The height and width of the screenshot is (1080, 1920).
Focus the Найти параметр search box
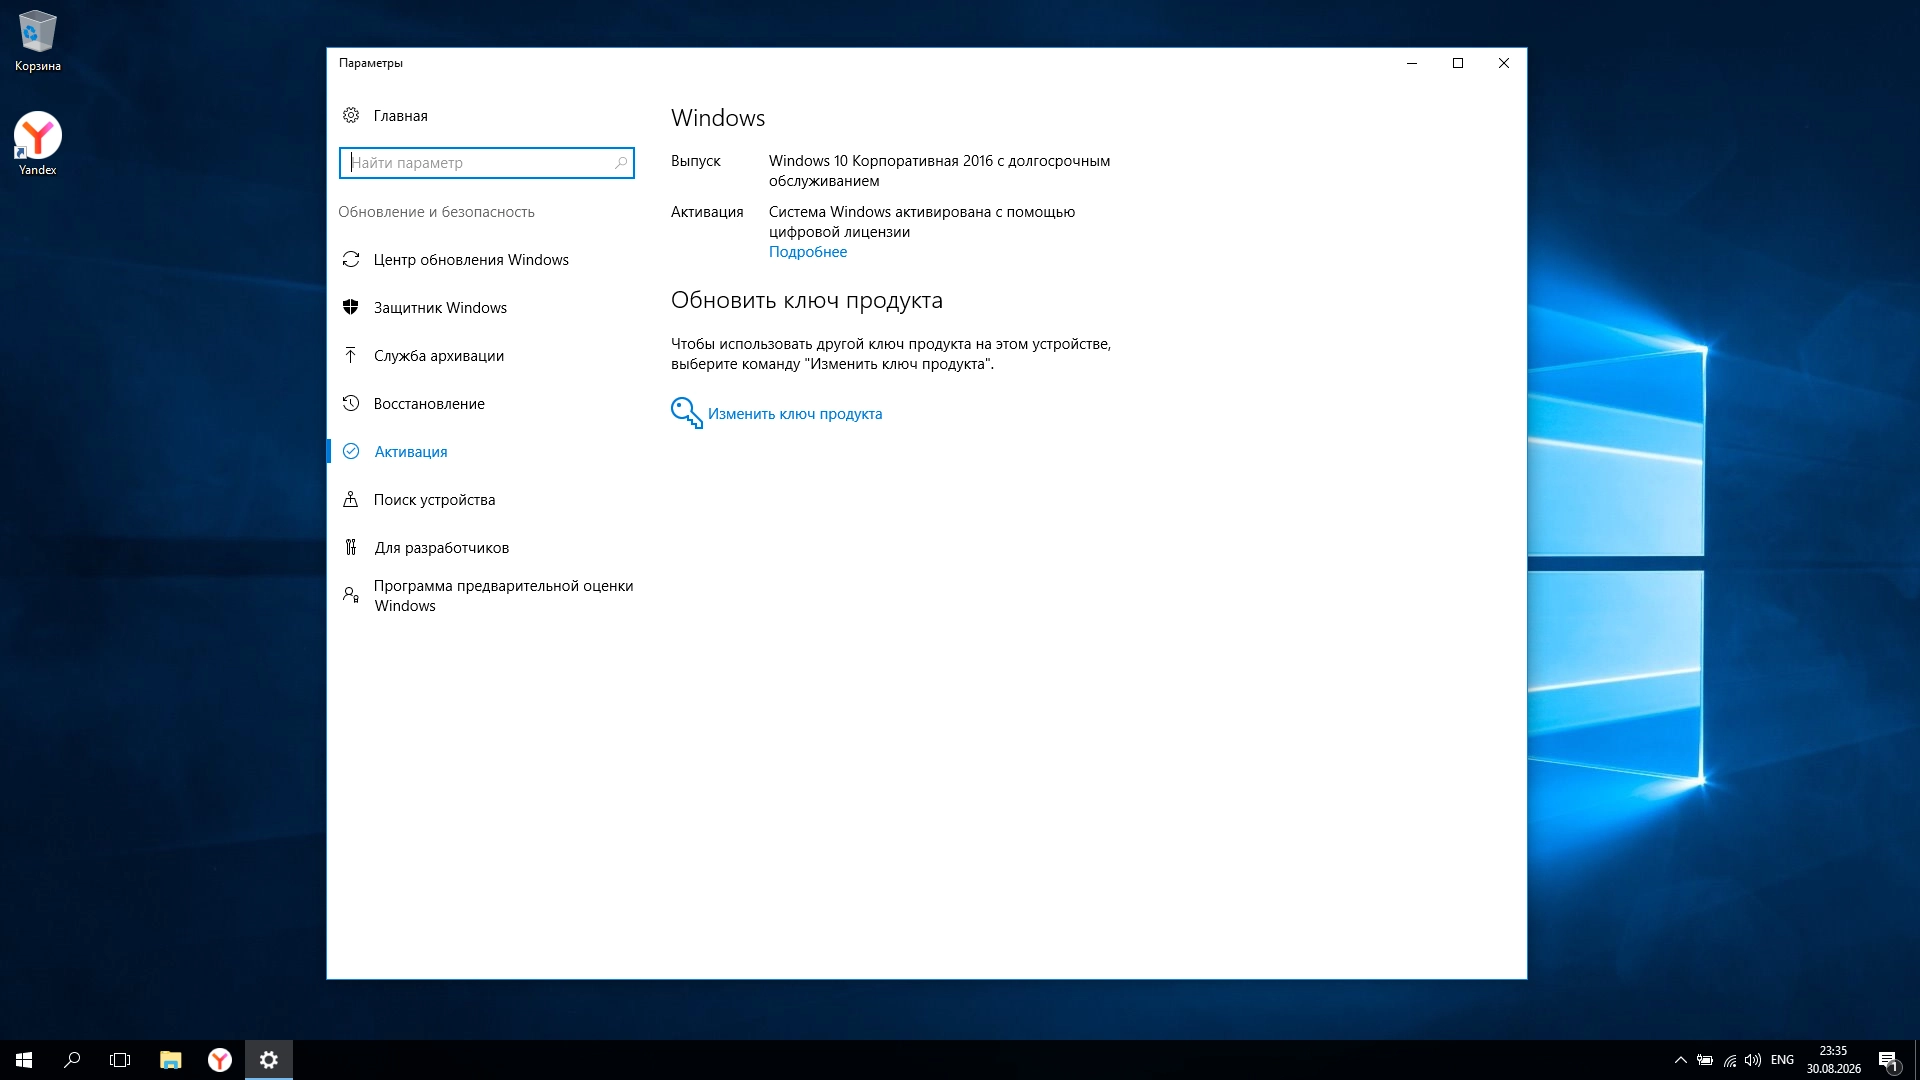pyautogui.click(x=487, y=163)
